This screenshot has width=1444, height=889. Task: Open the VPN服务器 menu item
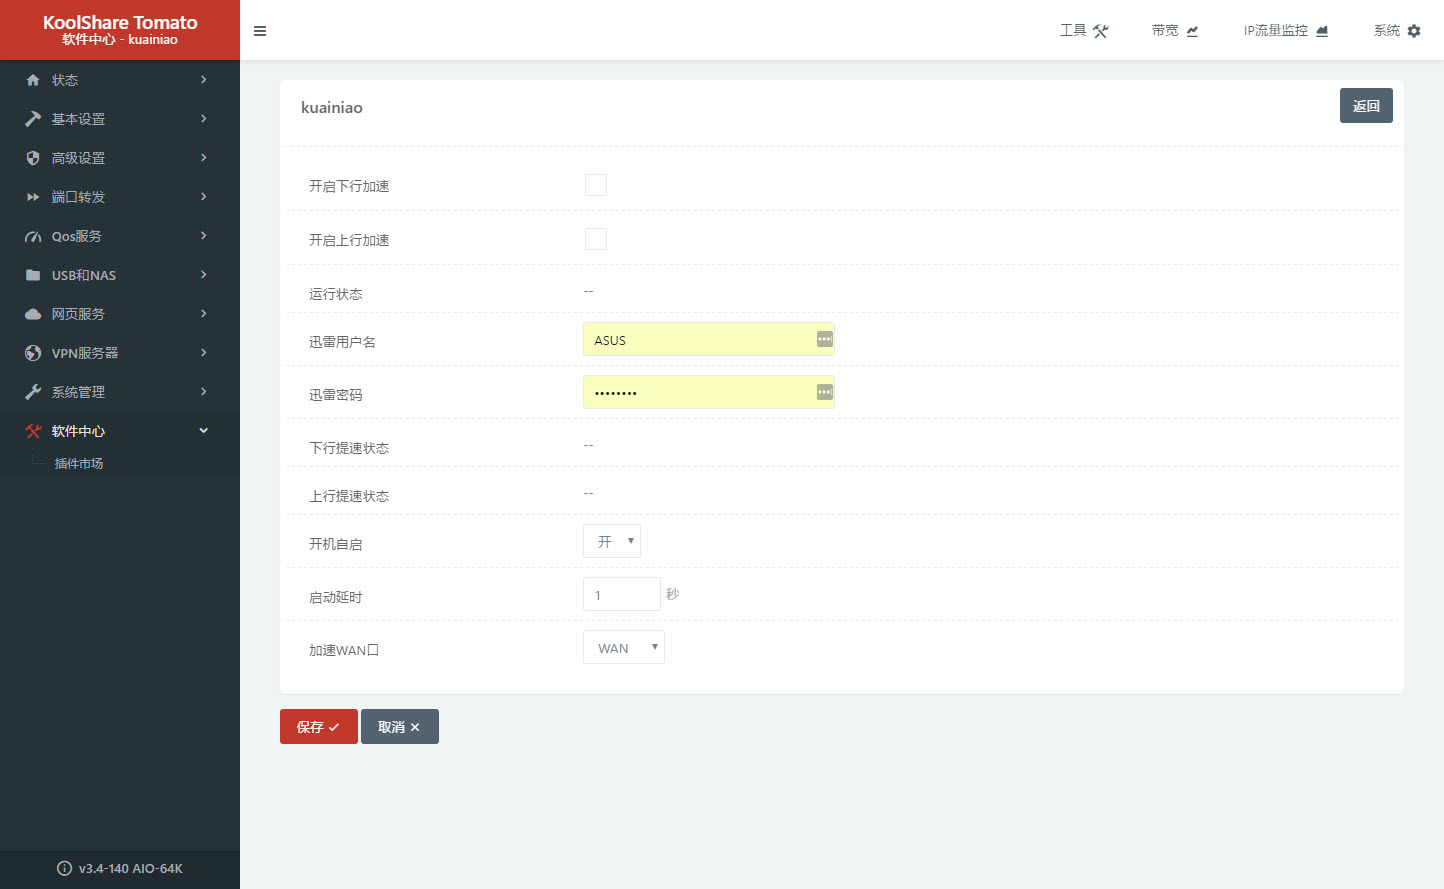119,353
